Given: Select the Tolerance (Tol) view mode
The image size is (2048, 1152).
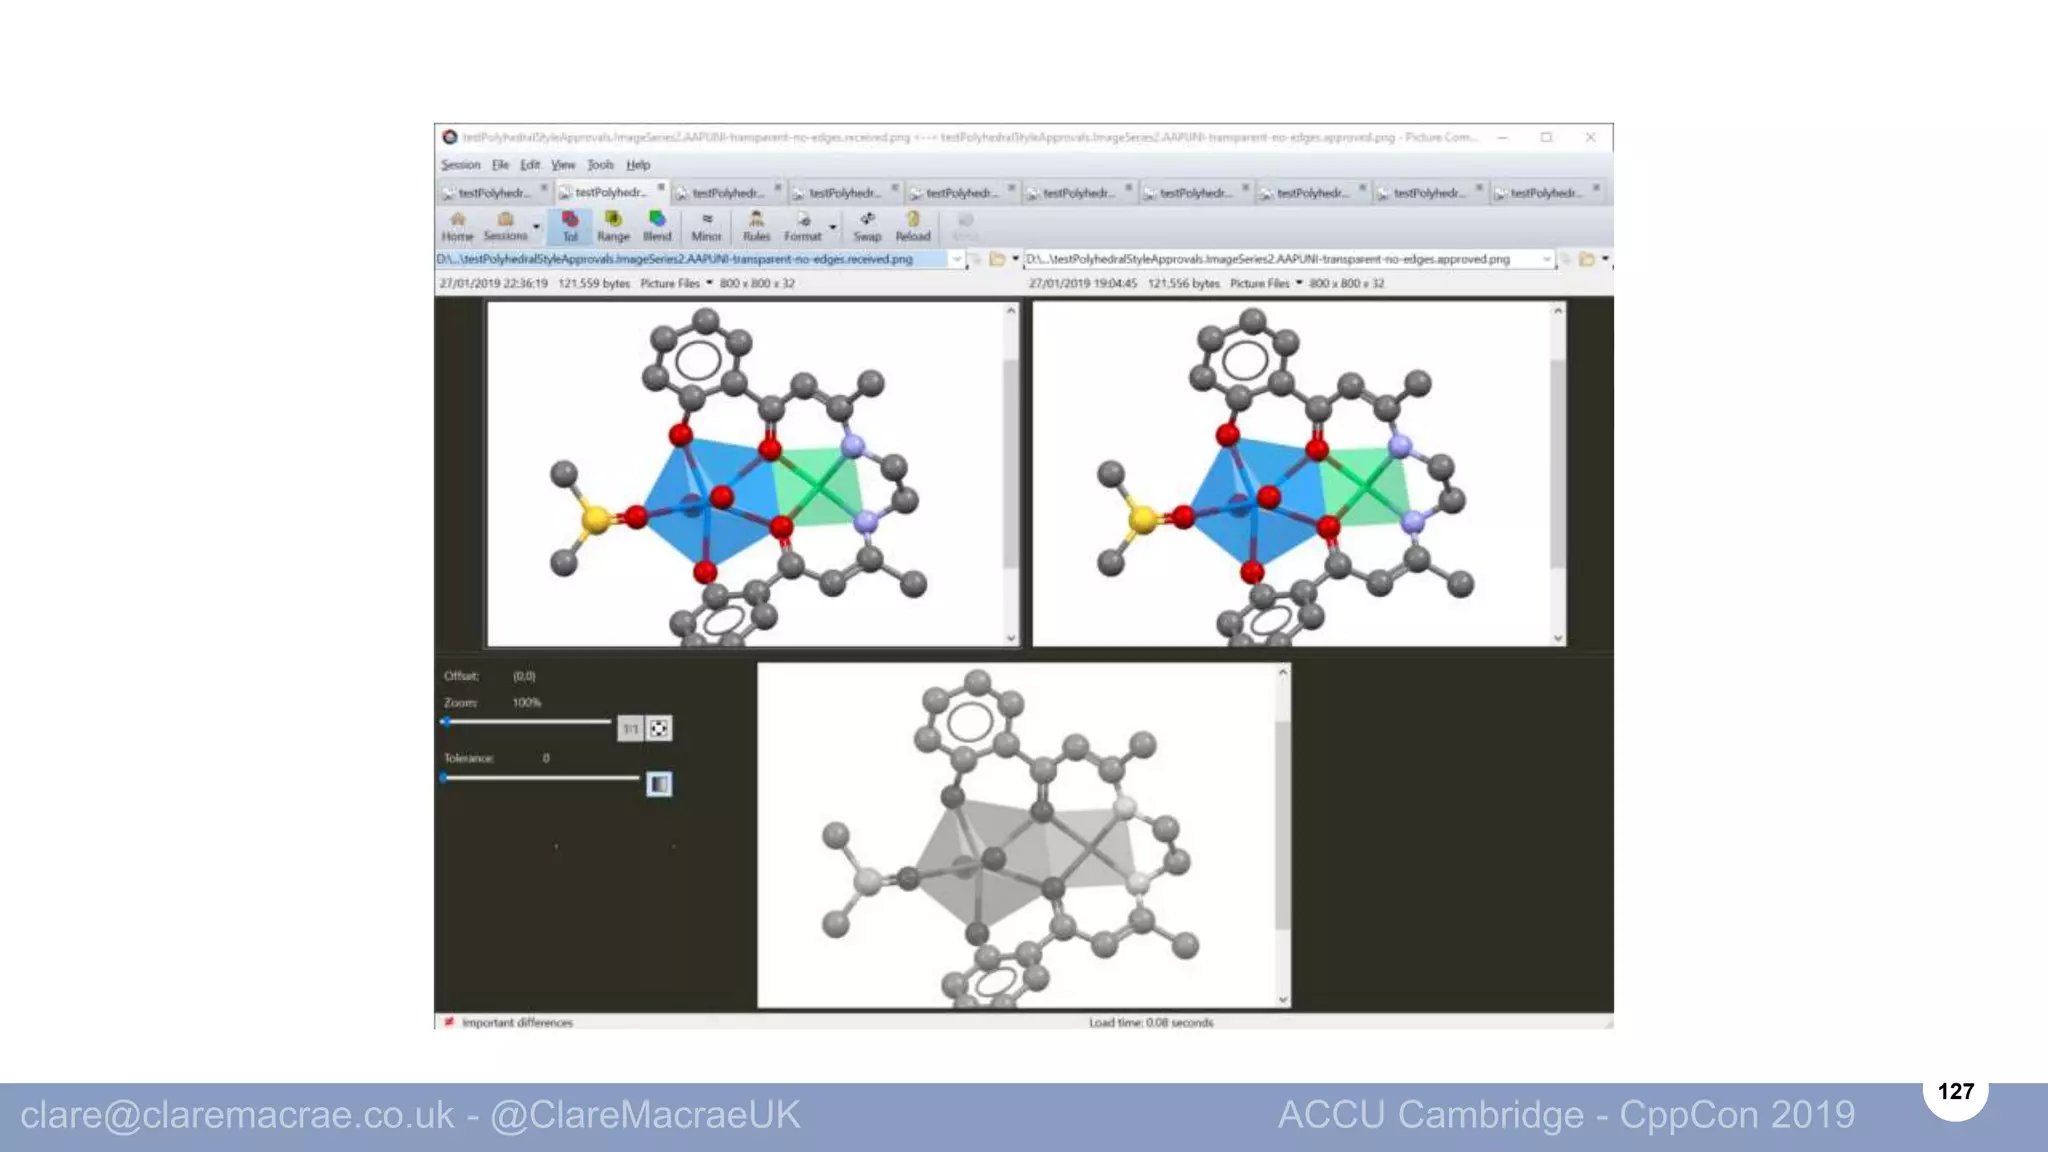Looking at the screenshot, I should (569, 226).
